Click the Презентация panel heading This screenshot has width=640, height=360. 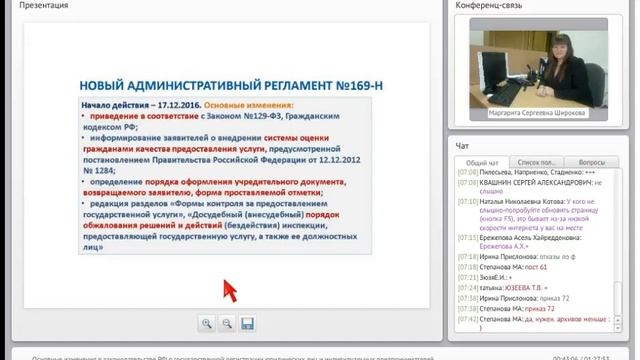pos(44,5)
